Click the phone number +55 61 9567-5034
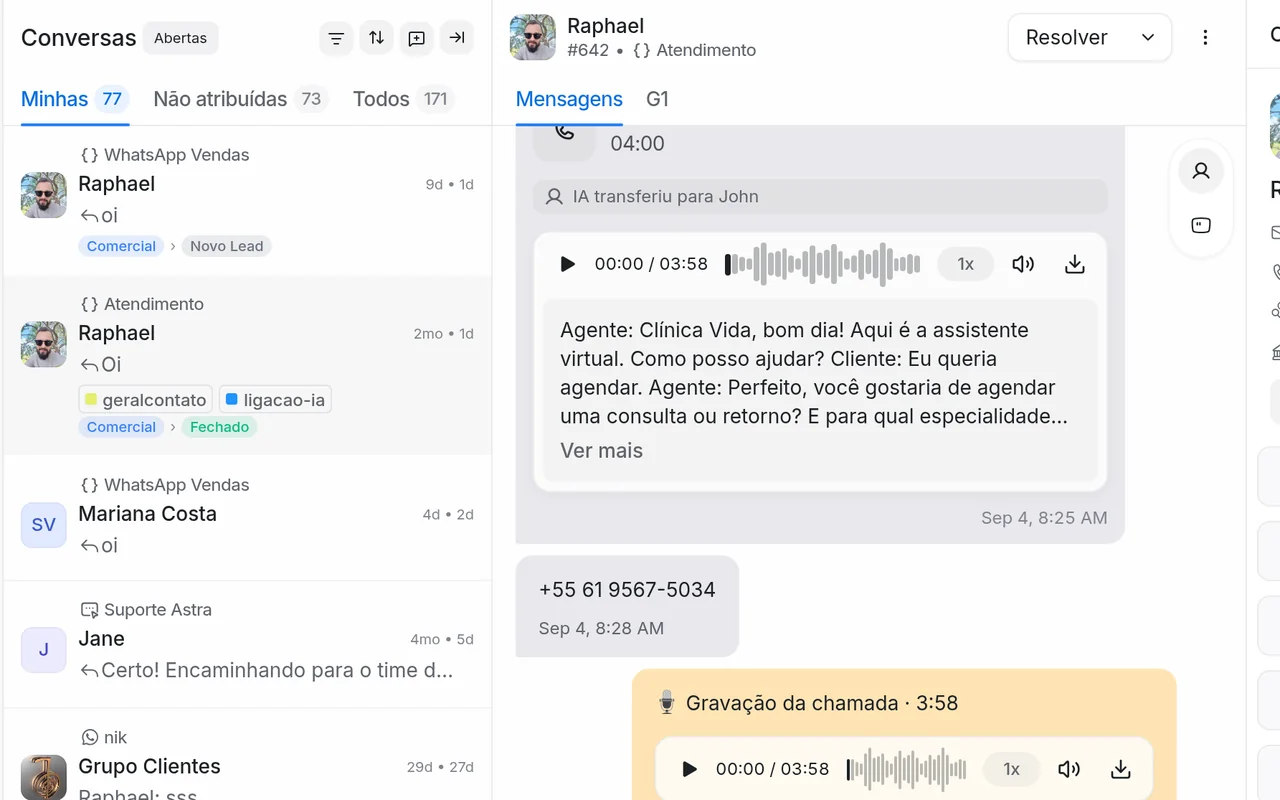The image size is (1280, 800). click(x=627, y=589)
